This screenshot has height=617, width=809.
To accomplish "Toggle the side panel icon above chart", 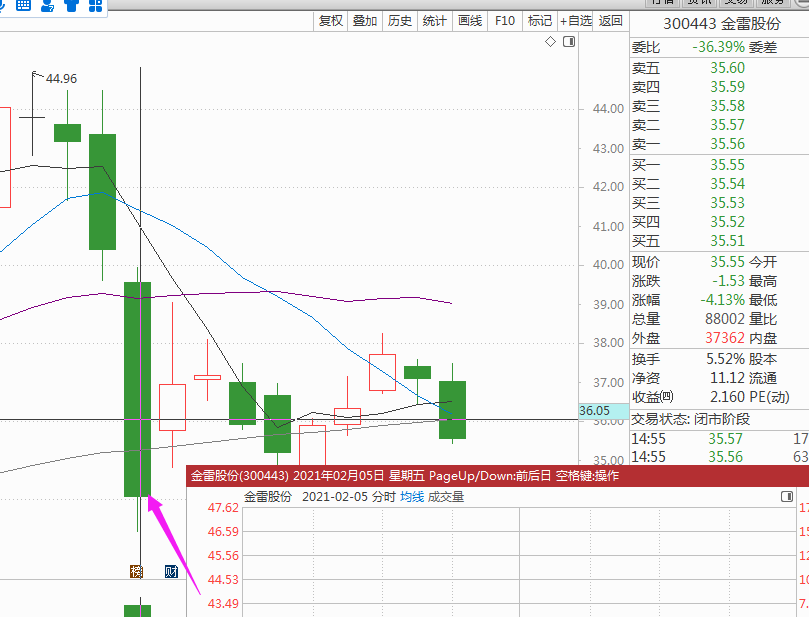I will [x=569, y=42].
